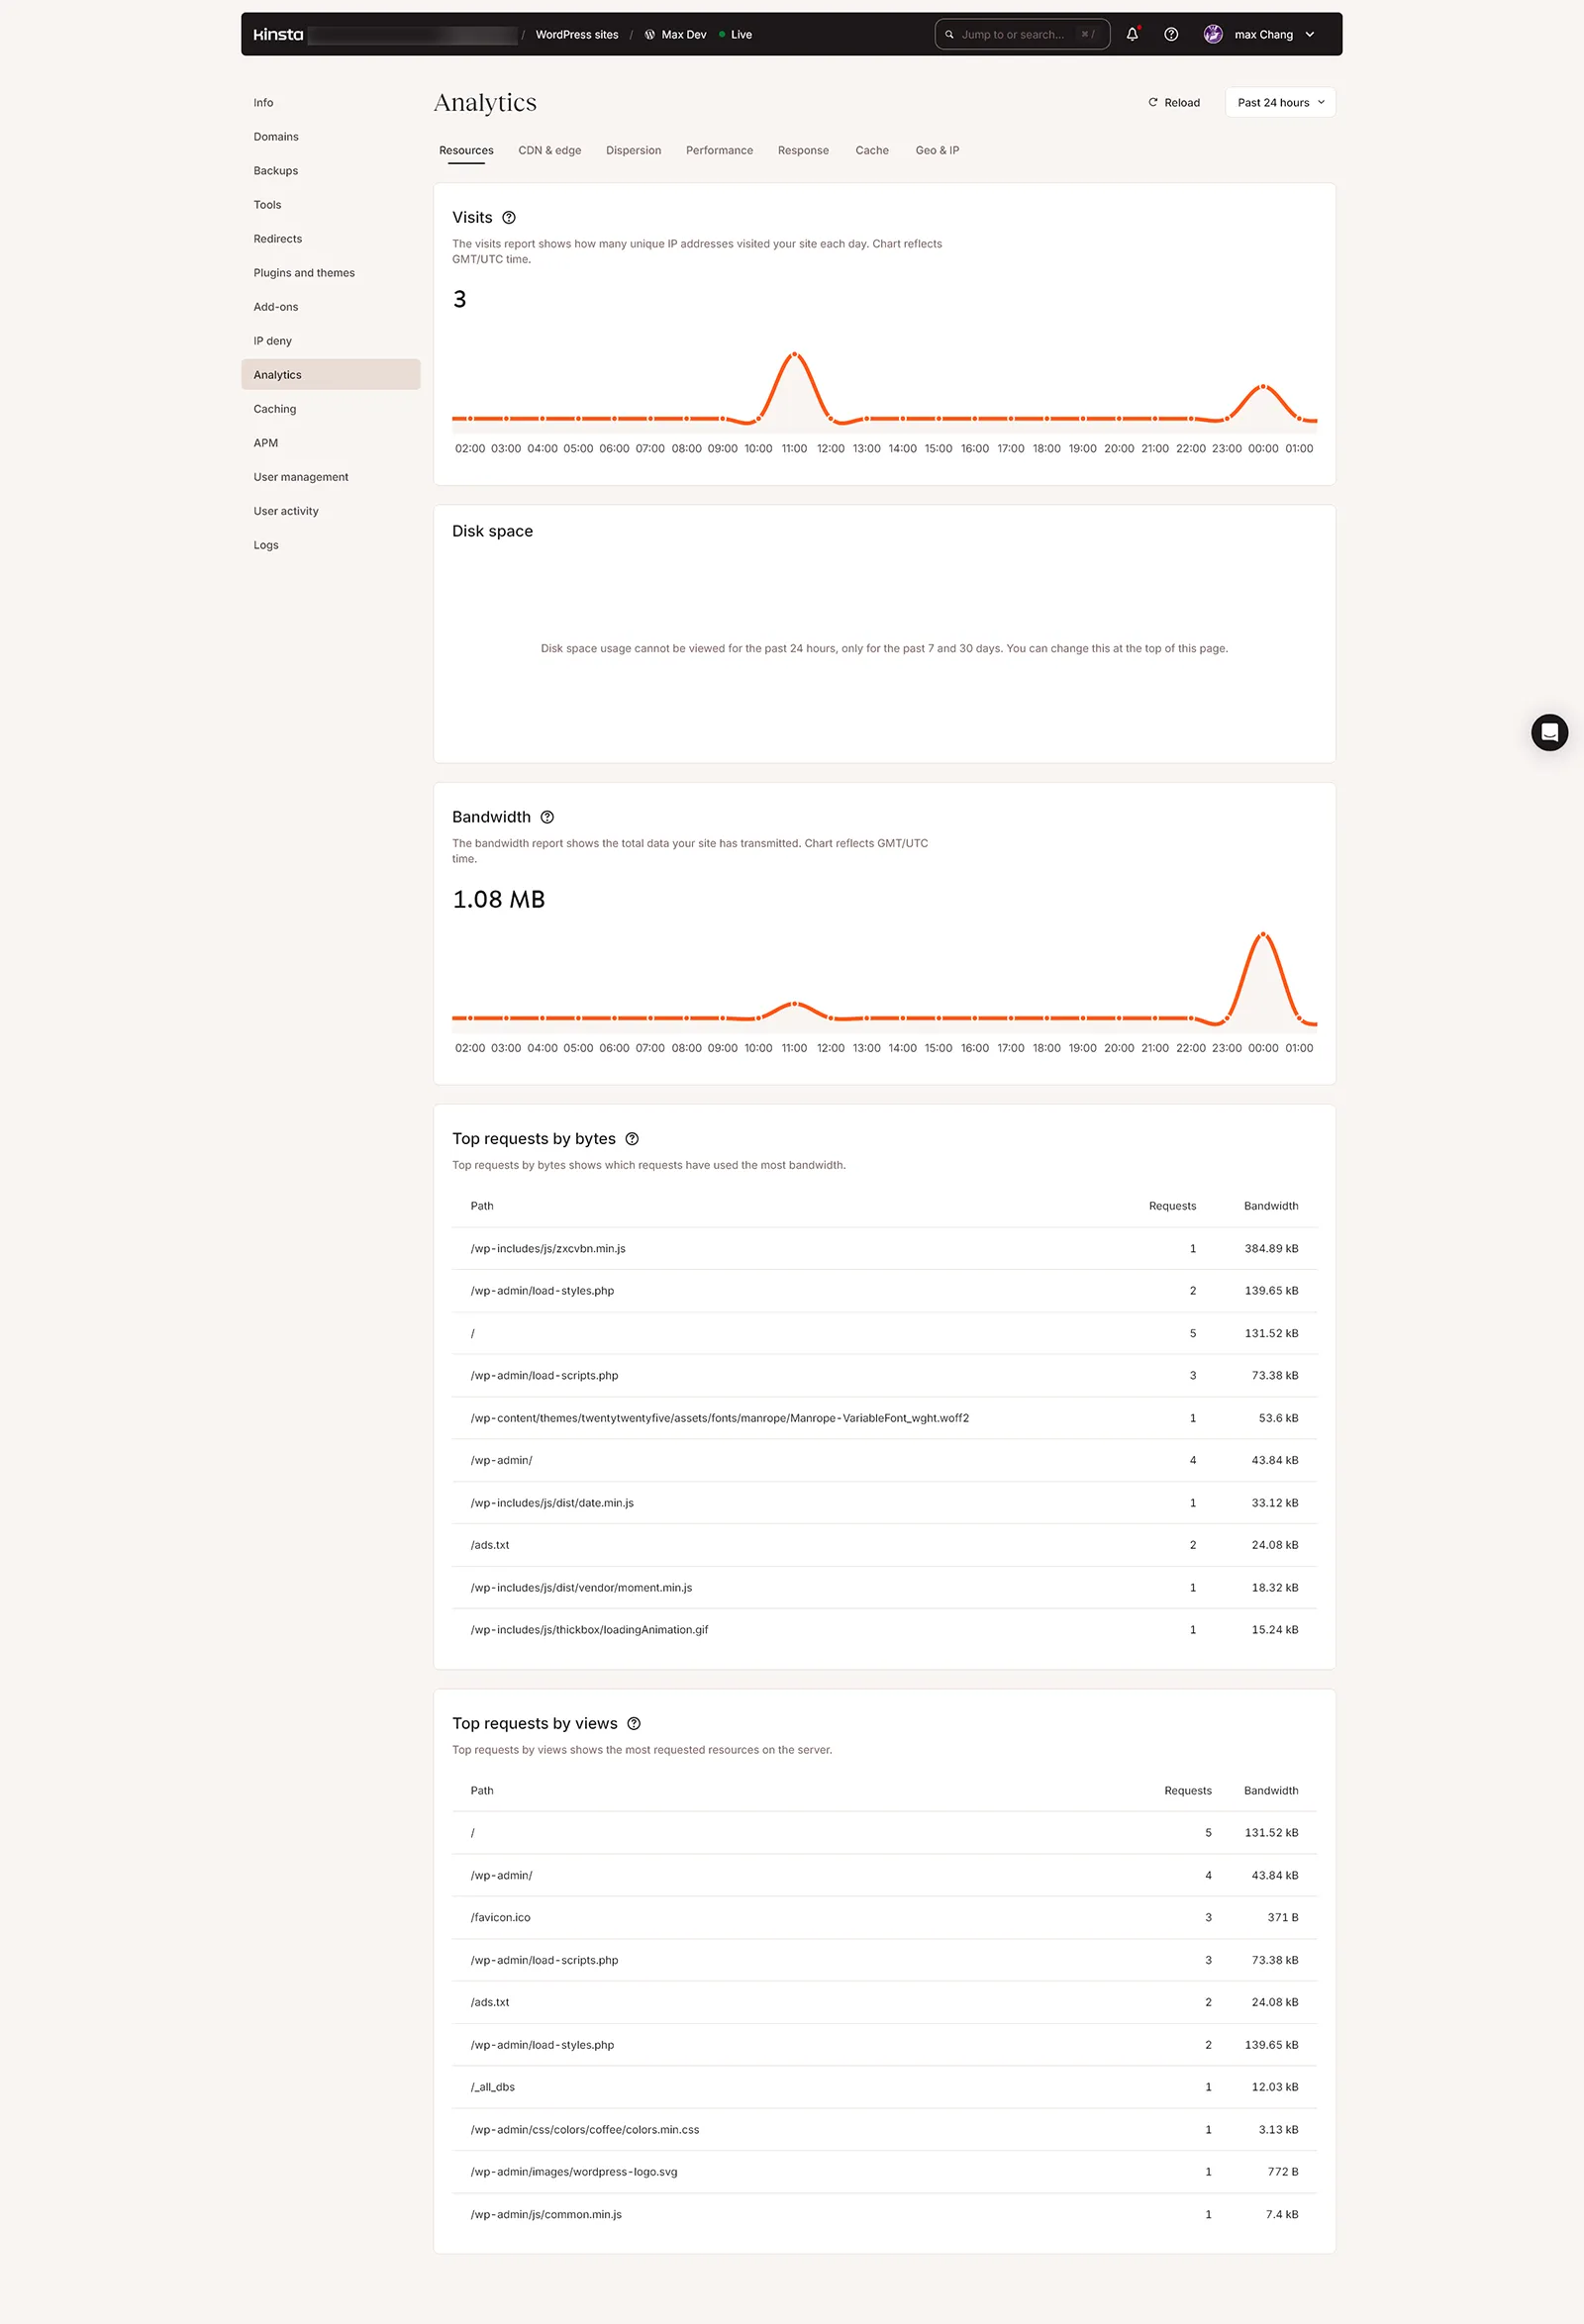Switch to the Resources tab
The height and width of the screenshot is (2324, 1584).
(x=466, y=150)
